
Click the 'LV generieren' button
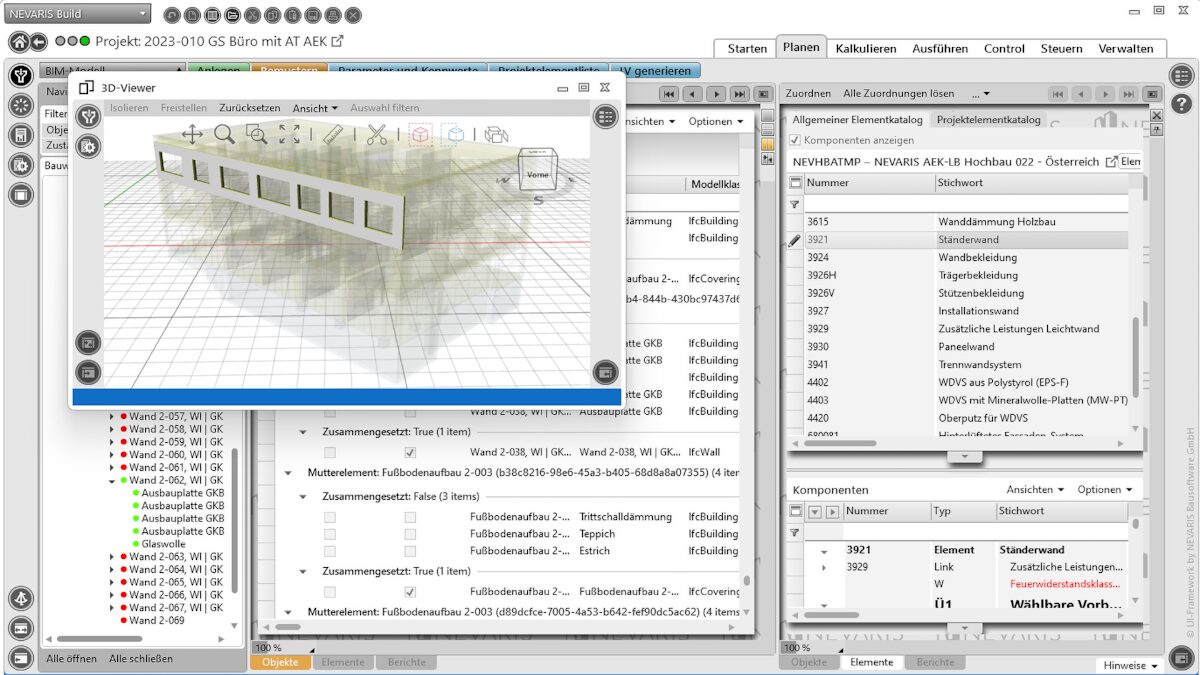pyautogui.click(x=655, y=71)
